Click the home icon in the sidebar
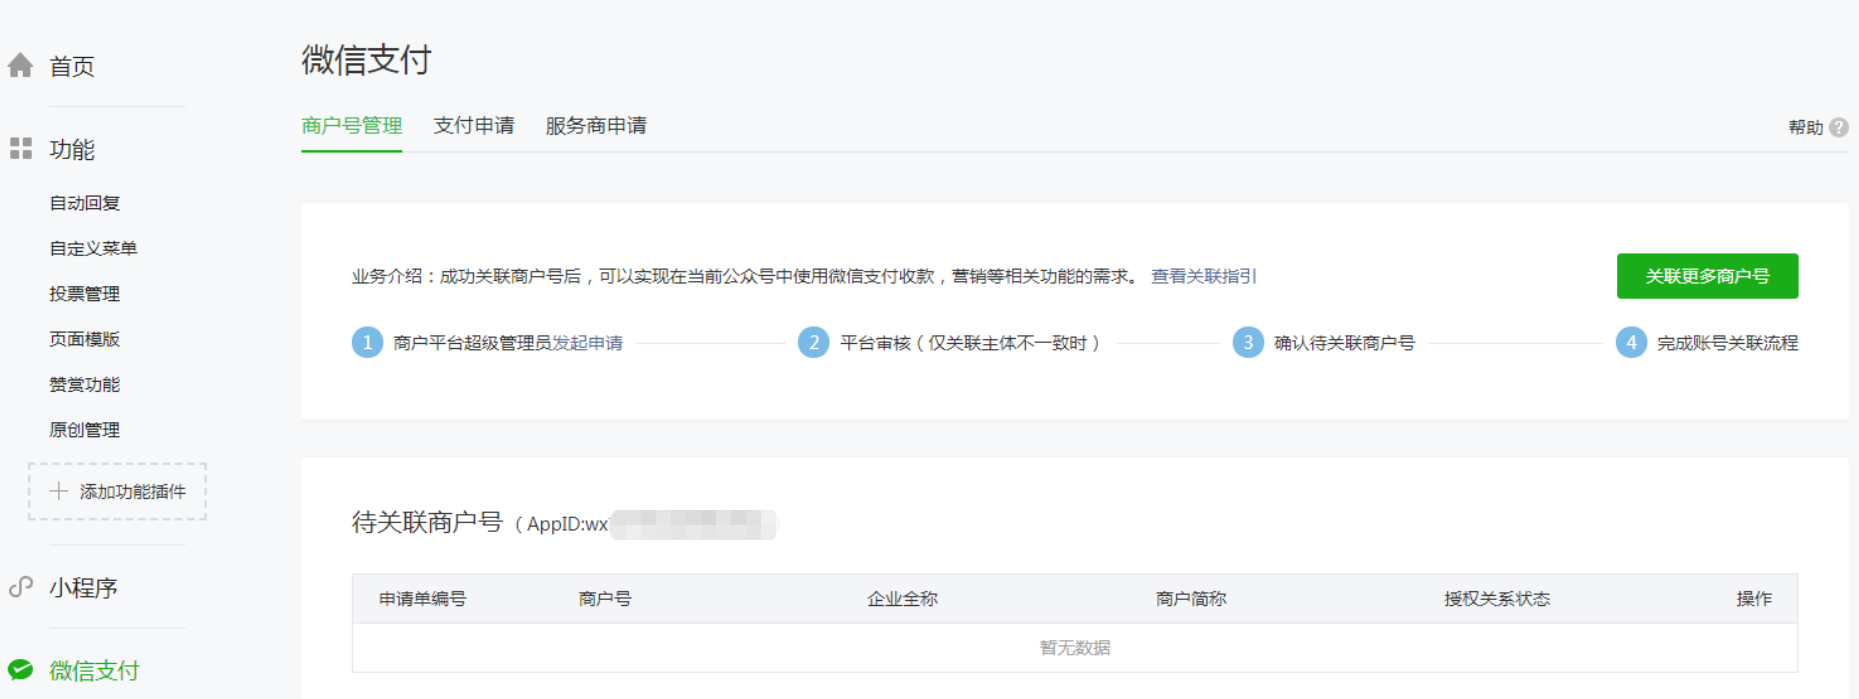 pos(20,66)
